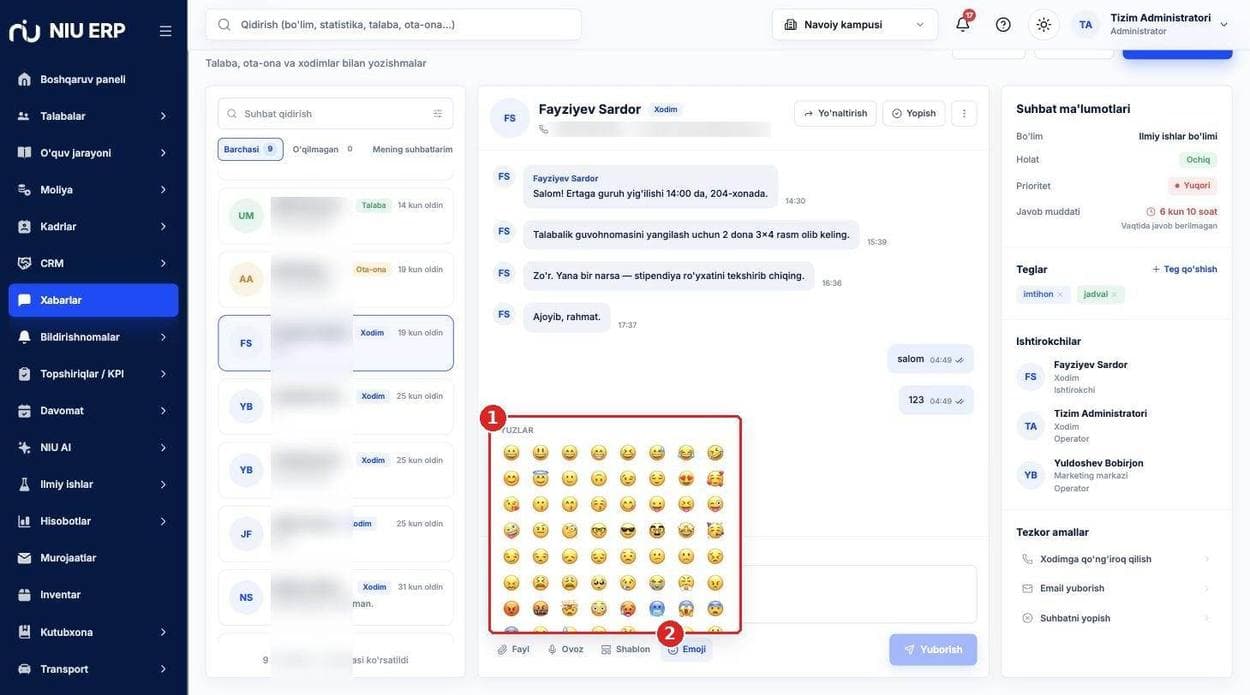Open the help question-mark icon
The height and width of the screenshot is (695, 1250).
click(1003, 24)
